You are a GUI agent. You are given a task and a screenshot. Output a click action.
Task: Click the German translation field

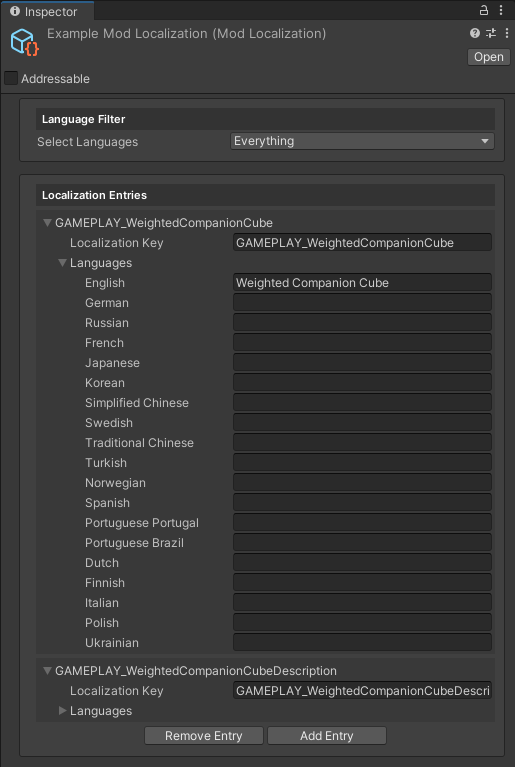[x=362, y=303]
